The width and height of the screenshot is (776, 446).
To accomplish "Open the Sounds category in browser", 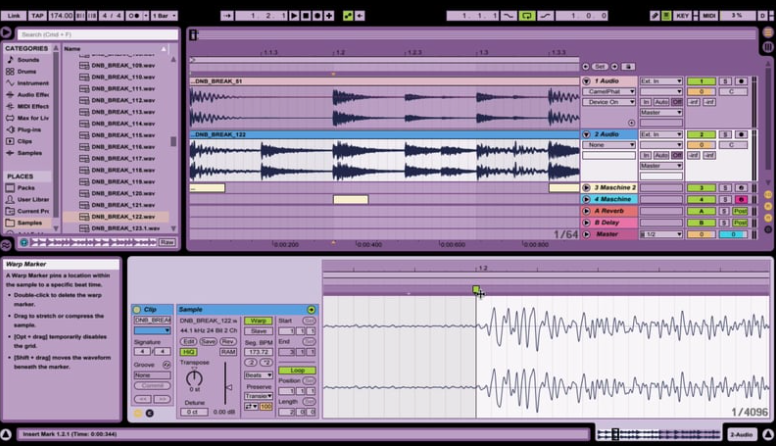I will click(28, 60).
